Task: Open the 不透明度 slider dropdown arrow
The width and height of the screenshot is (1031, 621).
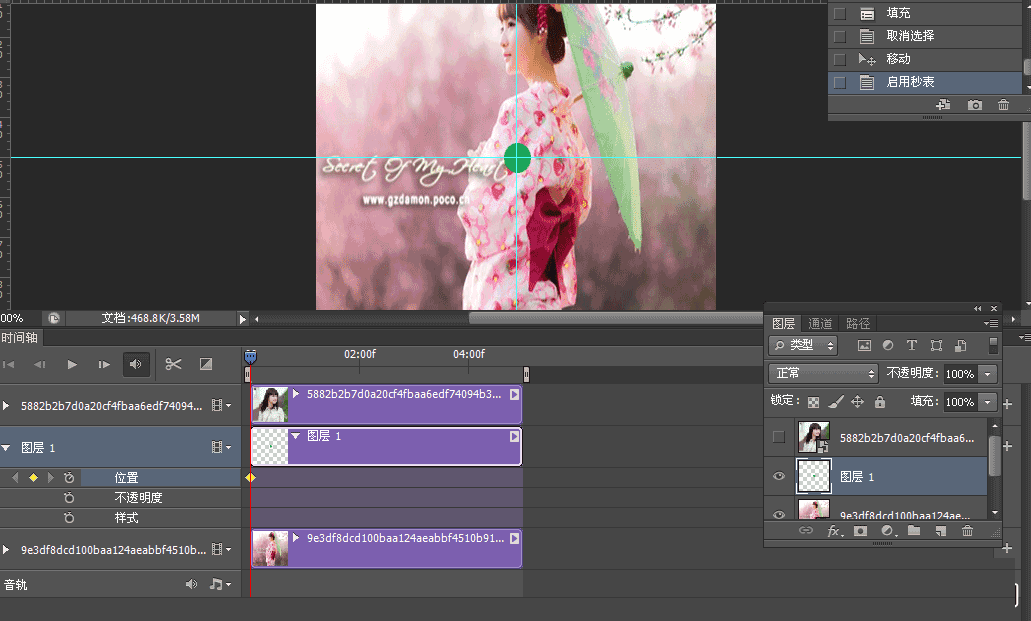Action: (988, 374)
